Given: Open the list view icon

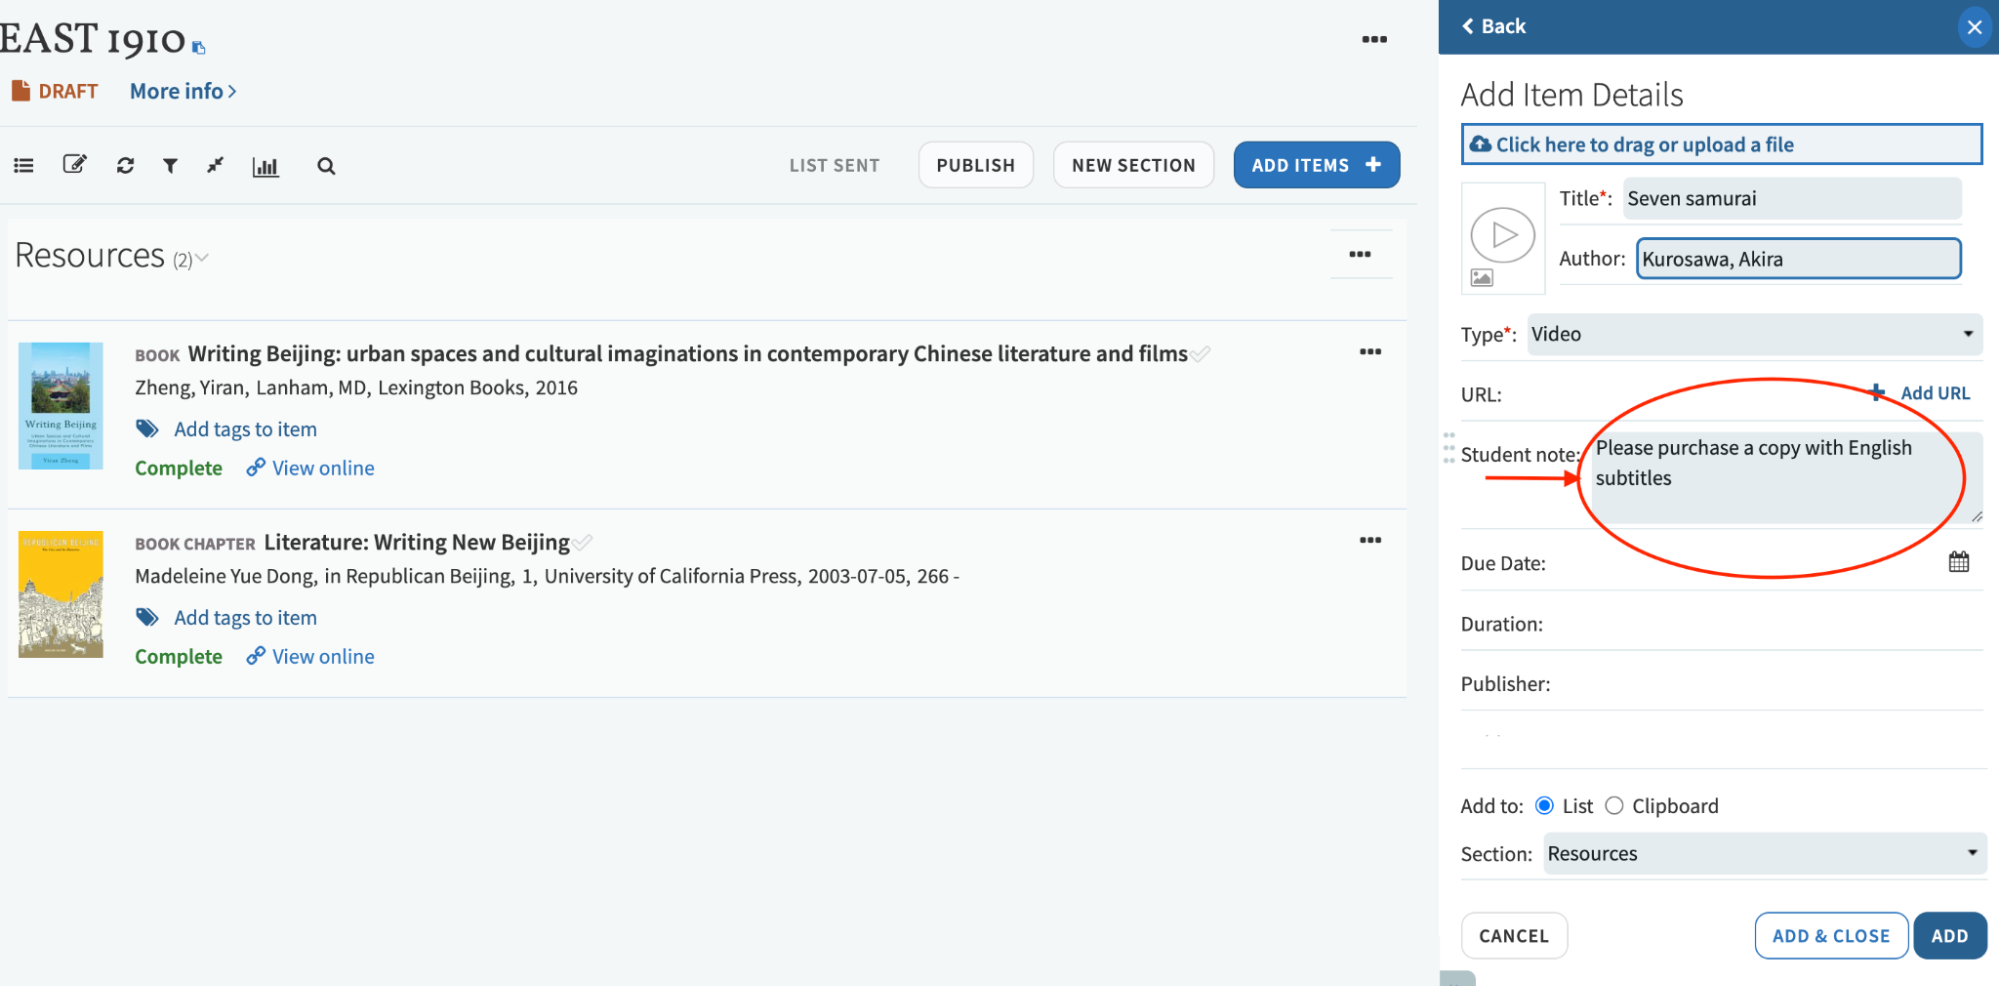Looking at the screenshot, I should point(23,165).
